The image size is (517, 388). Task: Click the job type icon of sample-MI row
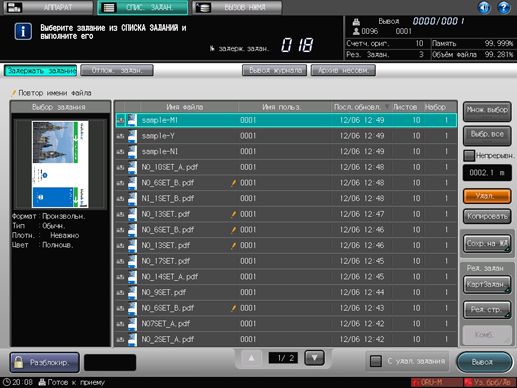(x=121, y=120)
